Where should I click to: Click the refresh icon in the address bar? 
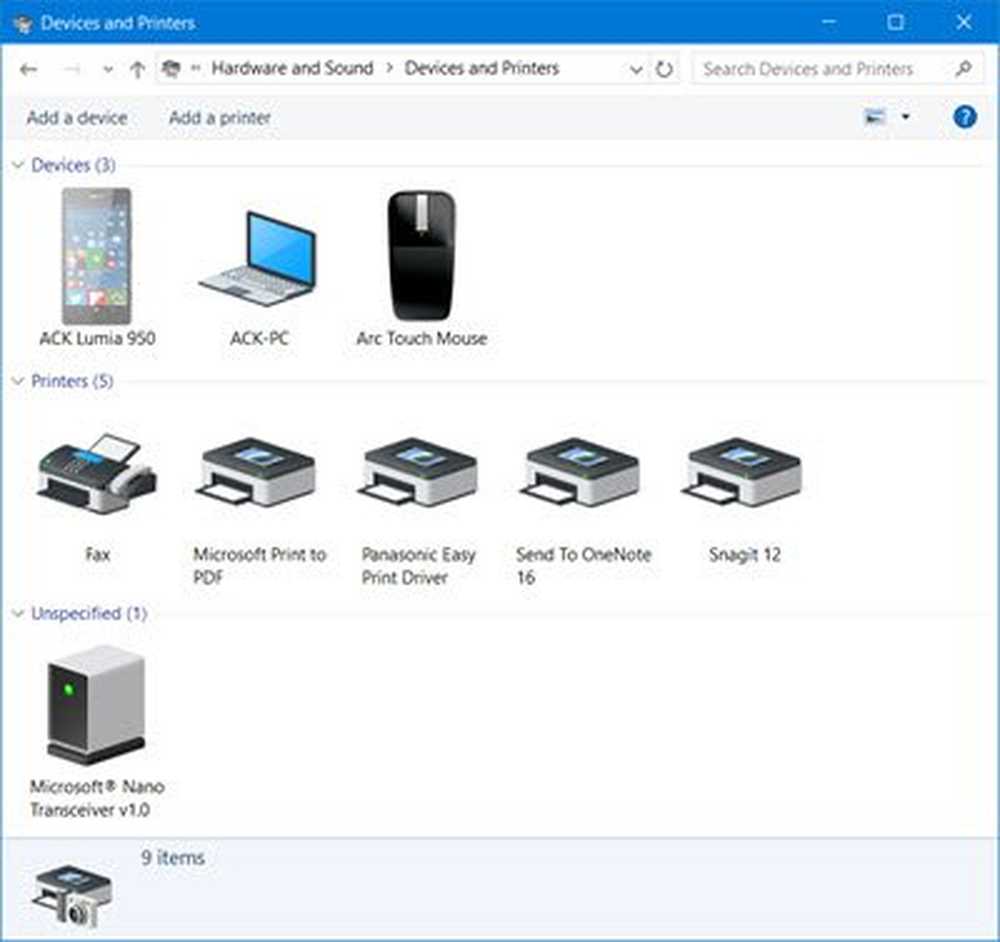coord(664,69)
